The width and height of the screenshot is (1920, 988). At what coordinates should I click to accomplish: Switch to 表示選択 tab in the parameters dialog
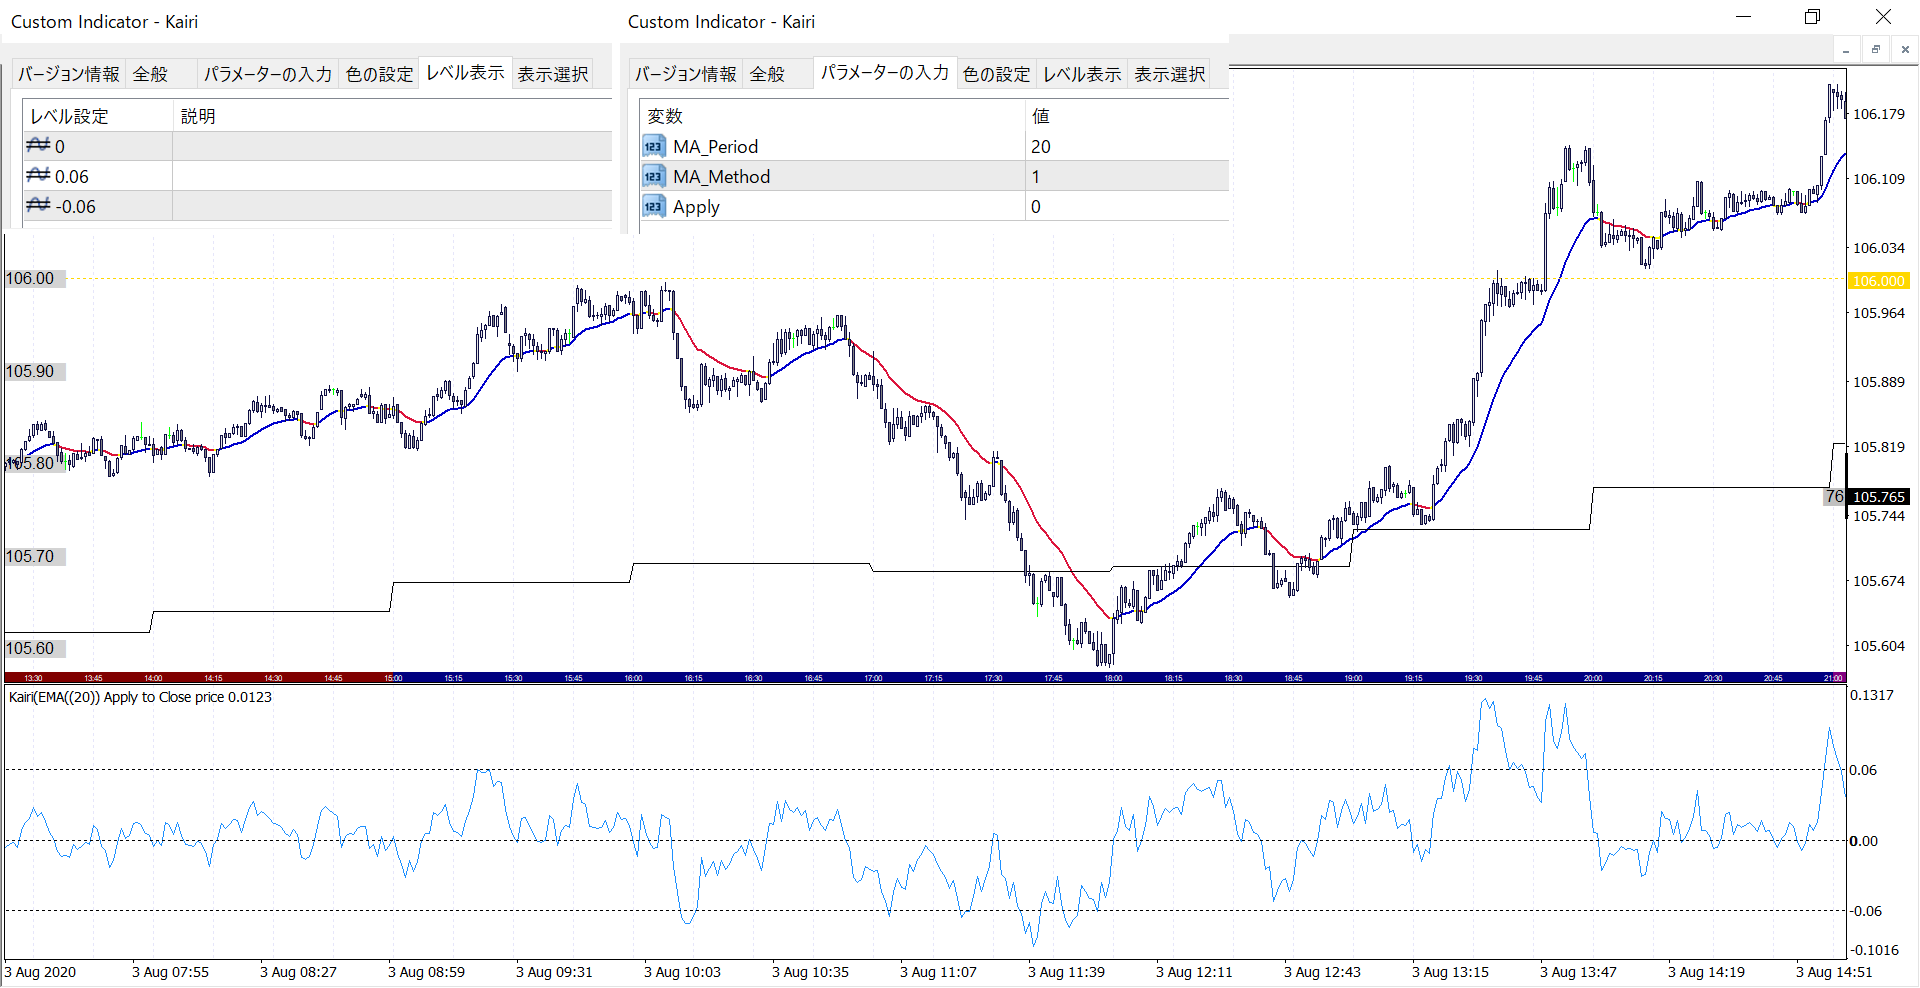pos(1169,74)
